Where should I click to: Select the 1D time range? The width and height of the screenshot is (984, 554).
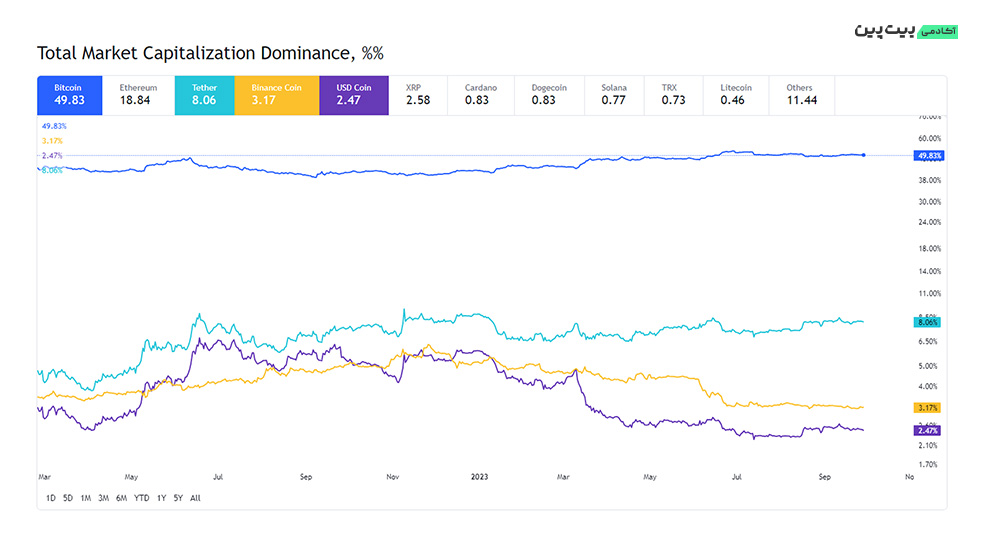[x=51, y=498]
